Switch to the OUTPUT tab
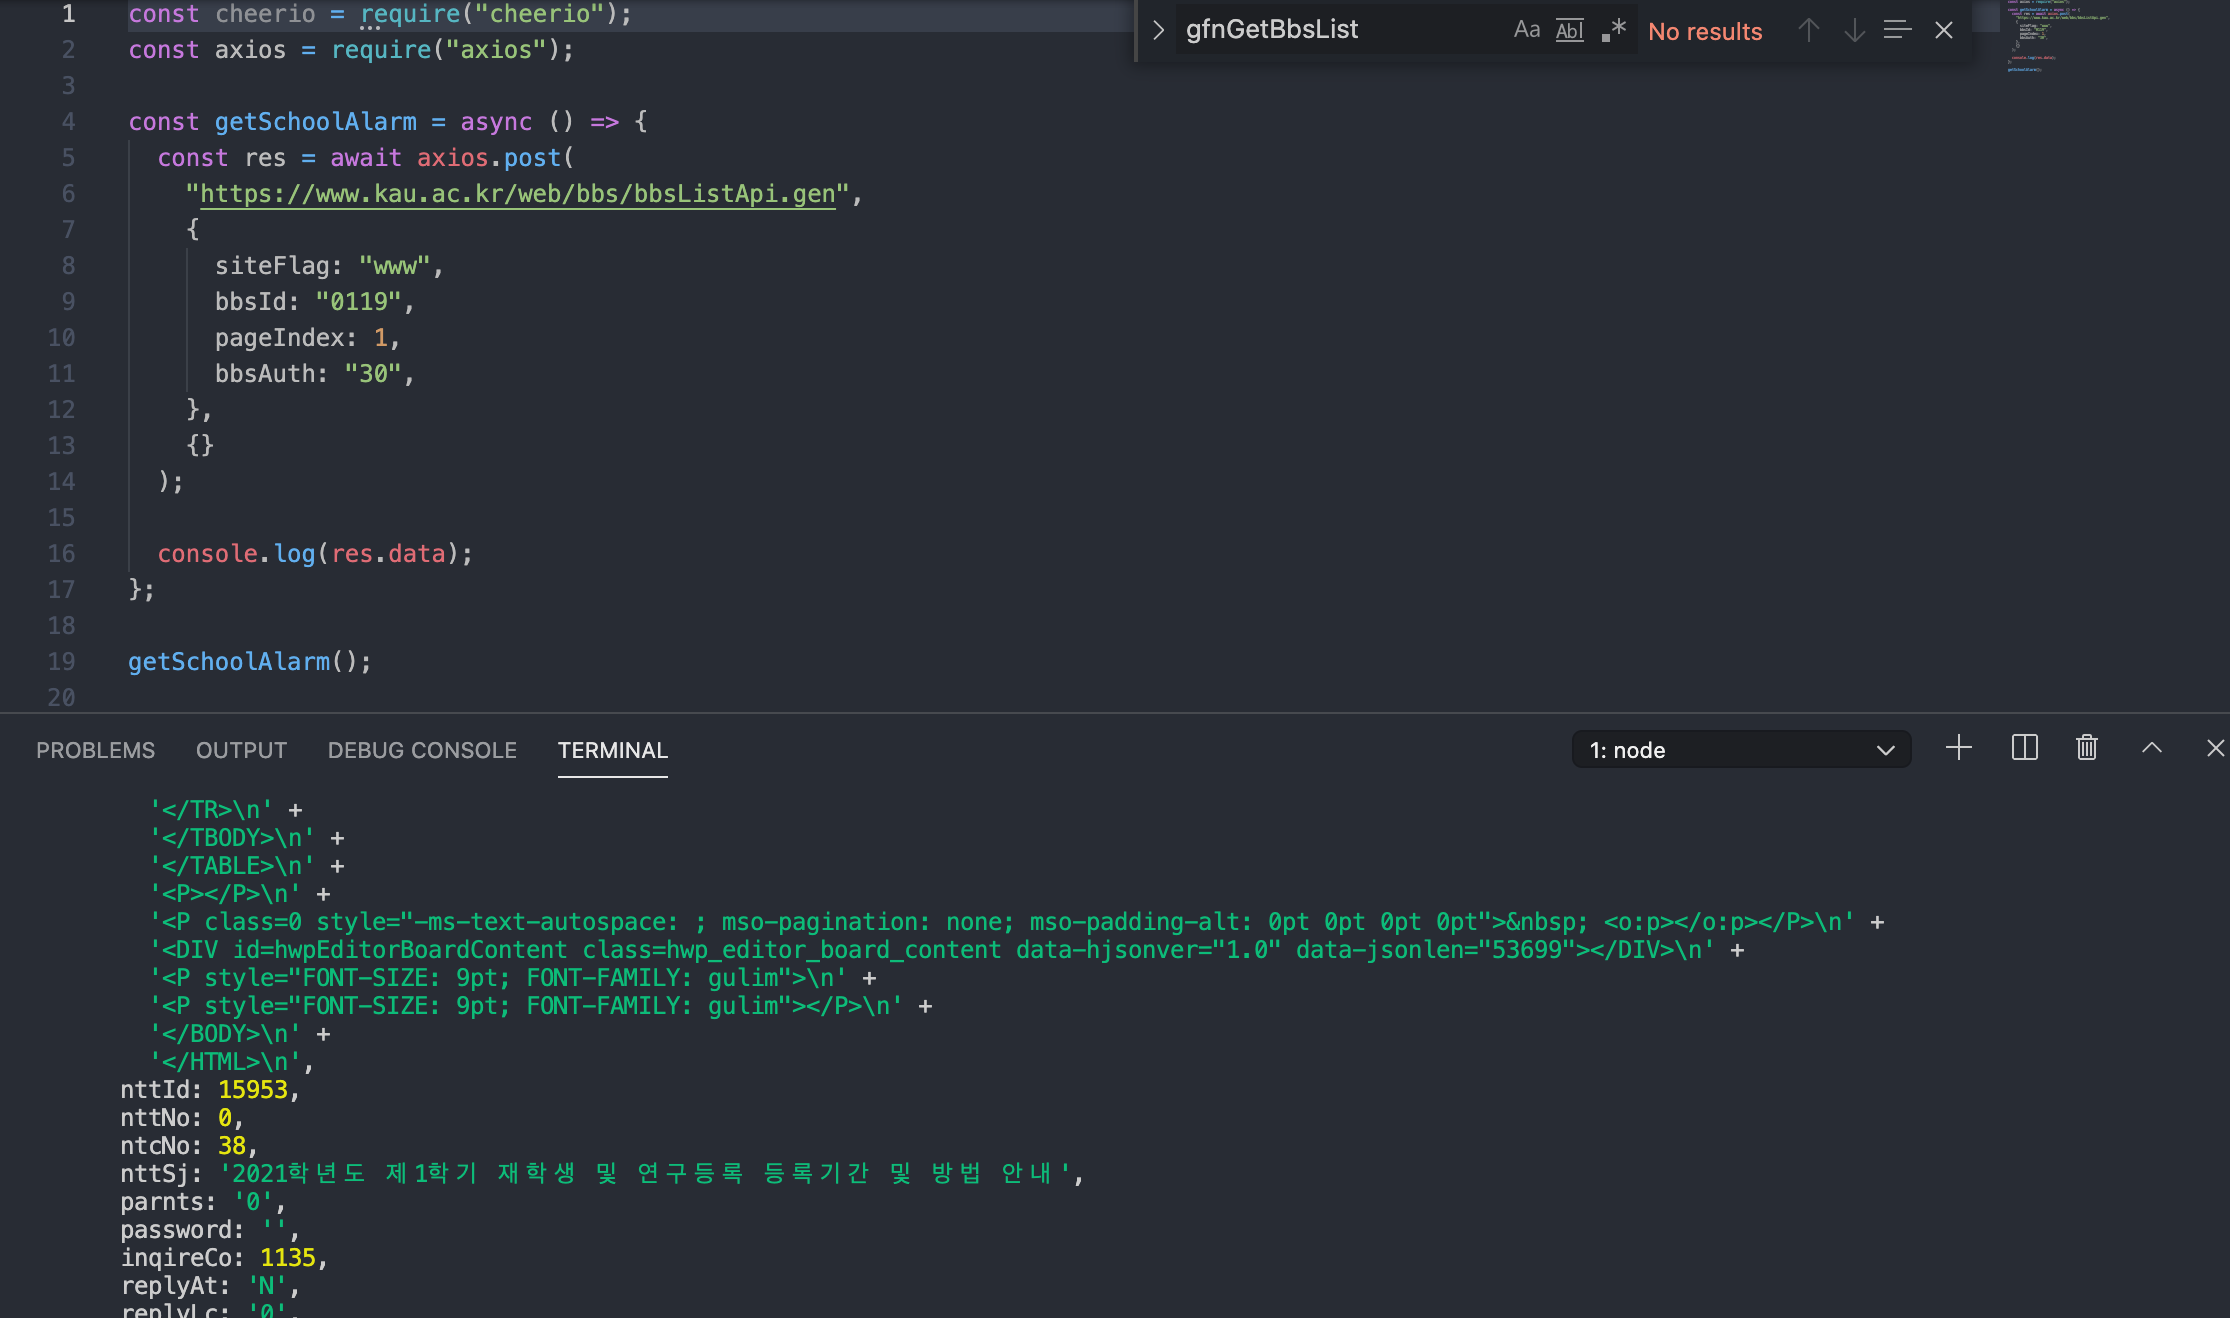The height and width of the screenshot is (1318, 2230). (x=241, y=750)
